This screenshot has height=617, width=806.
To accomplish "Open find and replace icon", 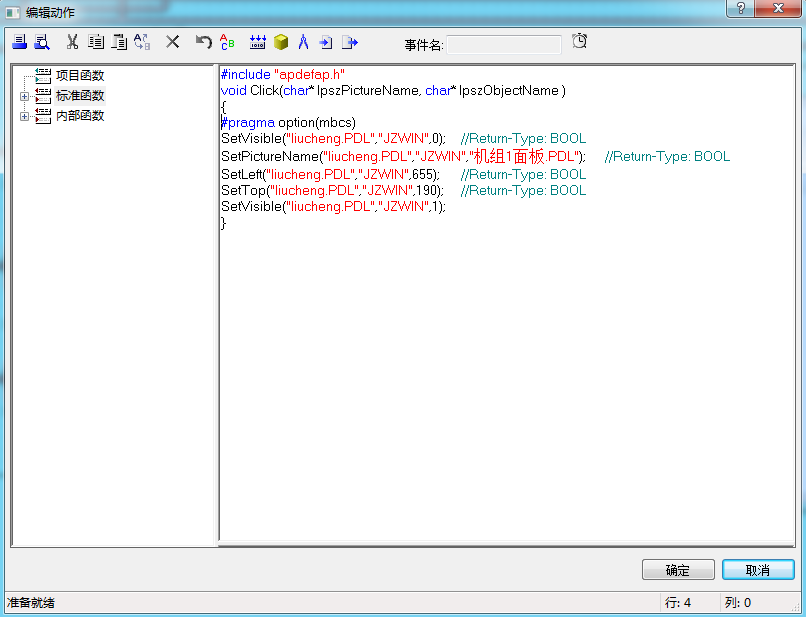I will point(142,42).
